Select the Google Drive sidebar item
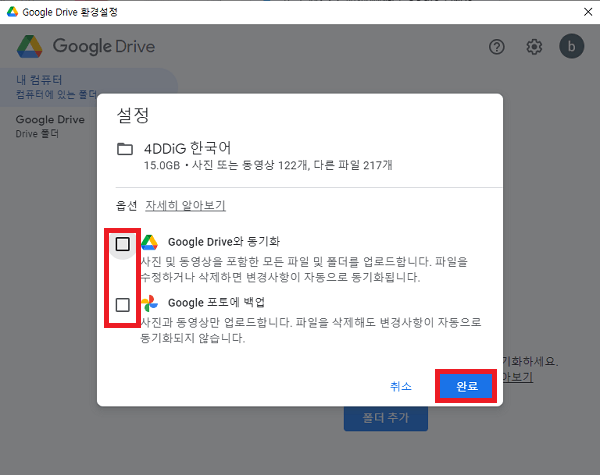 coord(50,126)
